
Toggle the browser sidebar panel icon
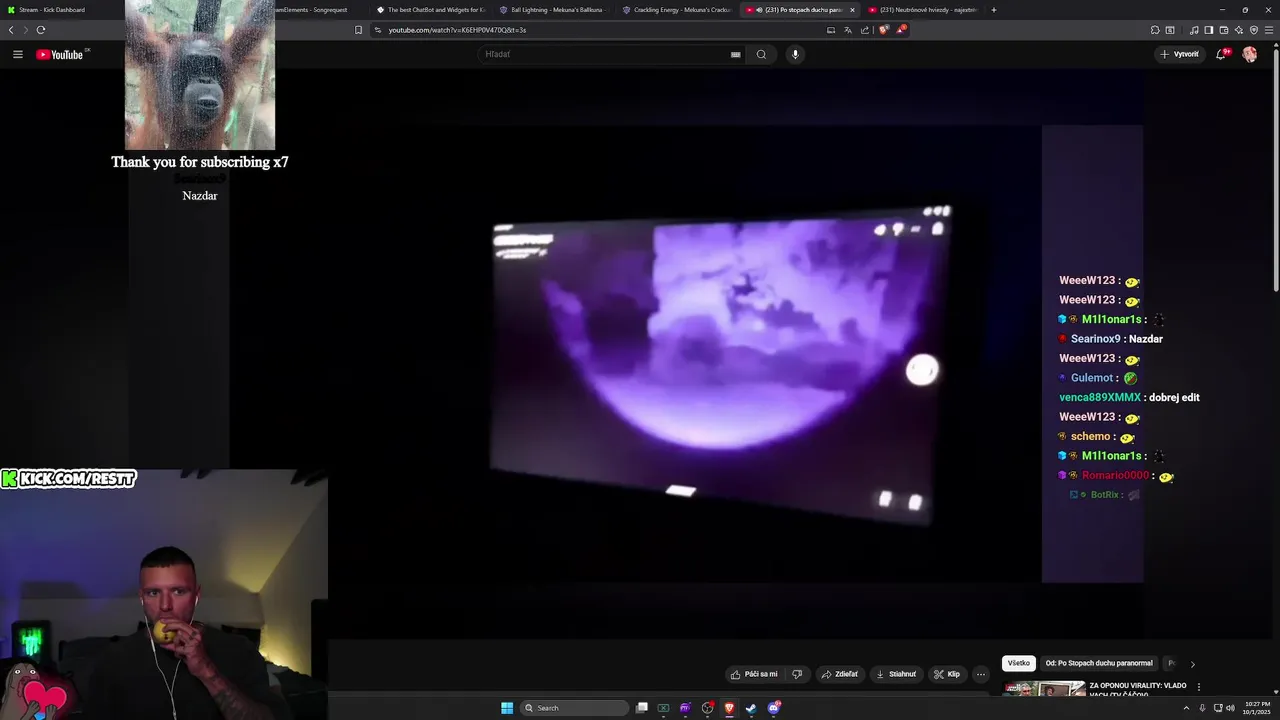coord(1208,30)
